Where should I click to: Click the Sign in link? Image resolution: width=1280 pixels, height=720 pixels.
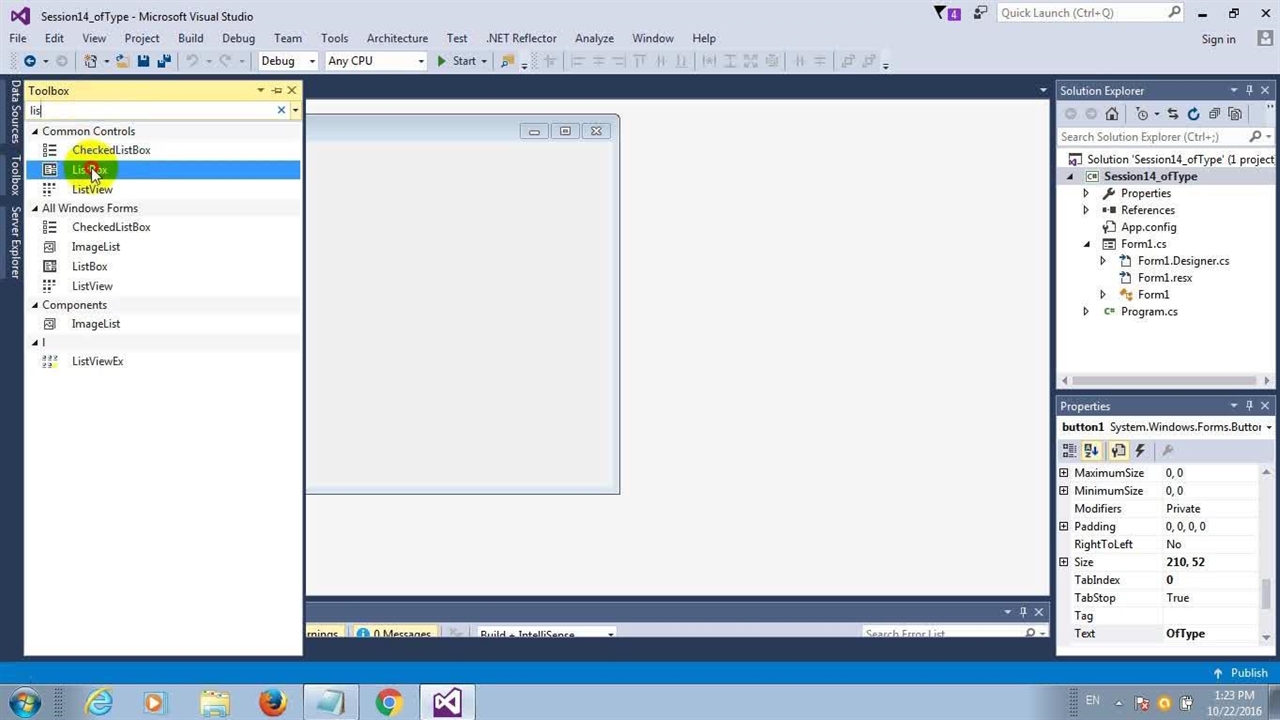[x=1218, y=39]
